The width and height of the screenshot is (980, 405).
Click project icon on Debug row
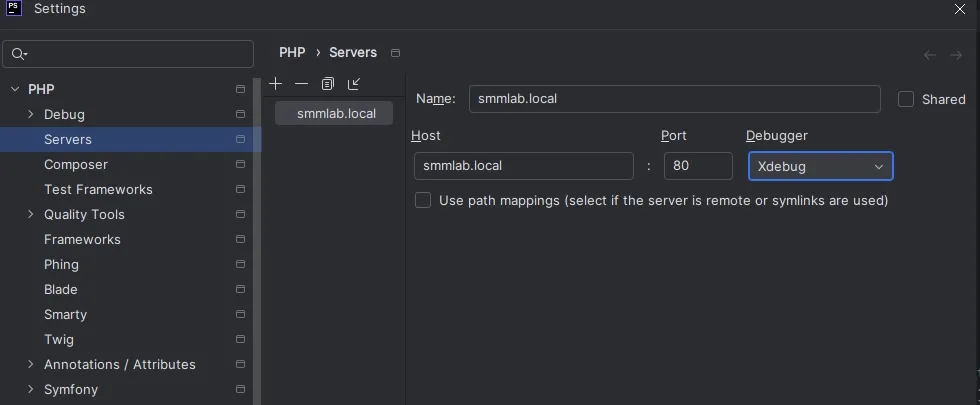(240, 114)
